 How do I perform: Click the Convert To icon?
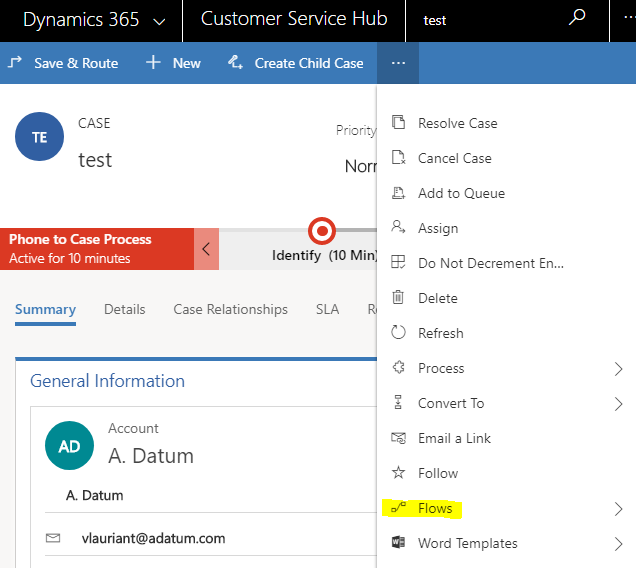398,402
